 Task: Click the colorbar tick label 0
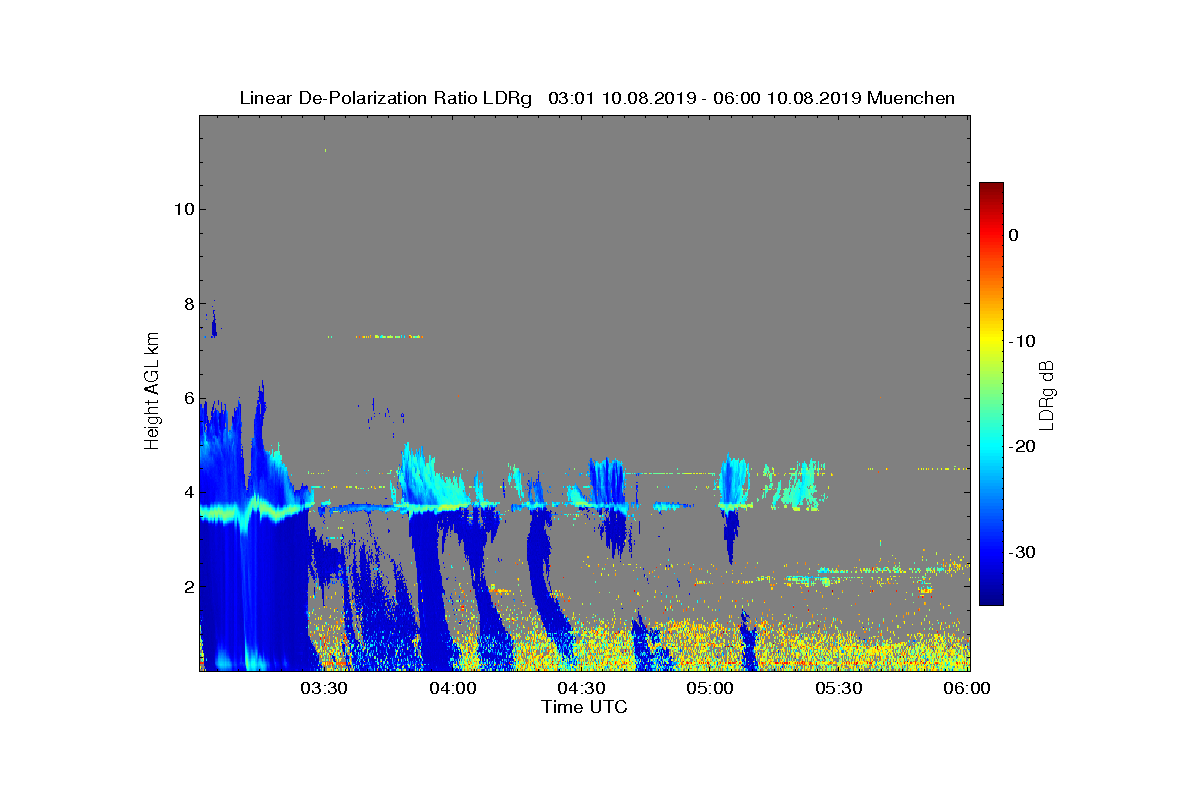click(x=1013, y=235)
